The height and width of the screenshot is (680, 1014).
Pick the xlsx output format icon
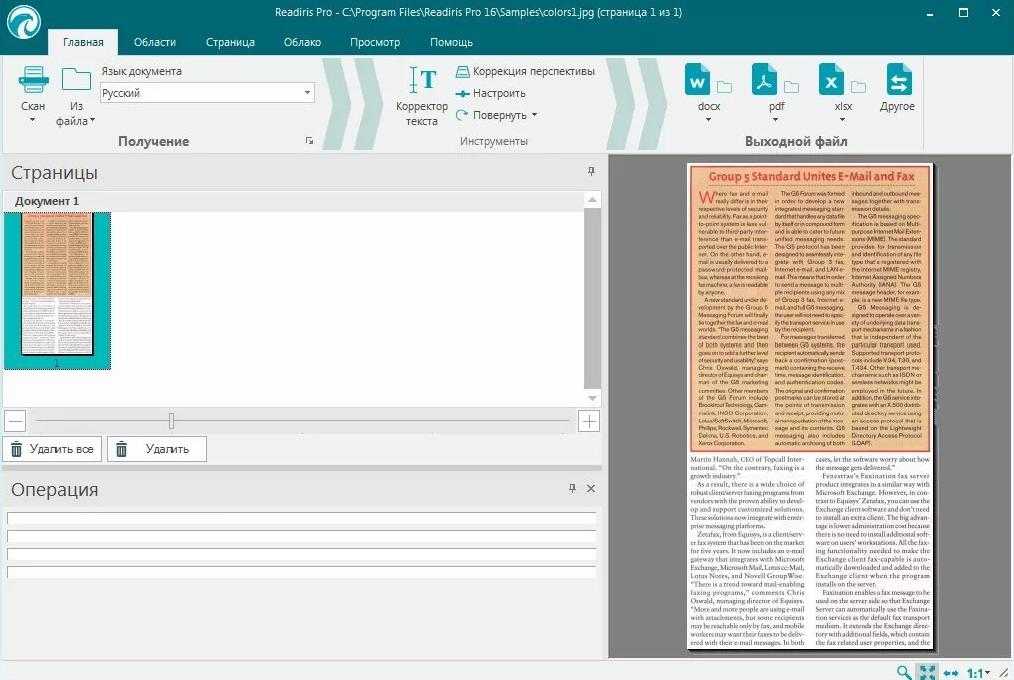click(x=832, y=80)
